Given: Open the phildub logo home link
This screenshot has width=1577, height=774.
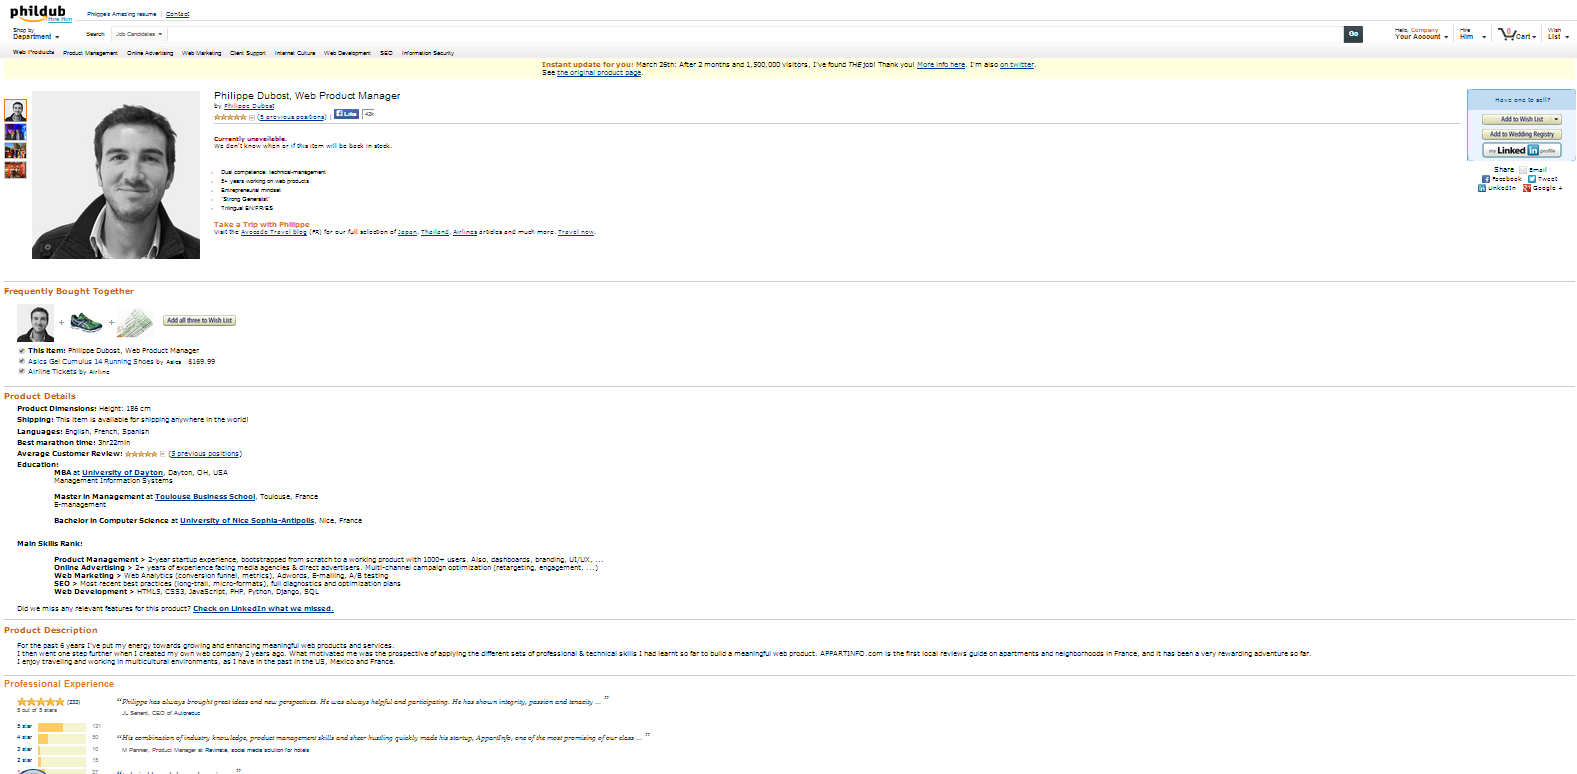Looking at the screenshot, I should coord(37,12).
